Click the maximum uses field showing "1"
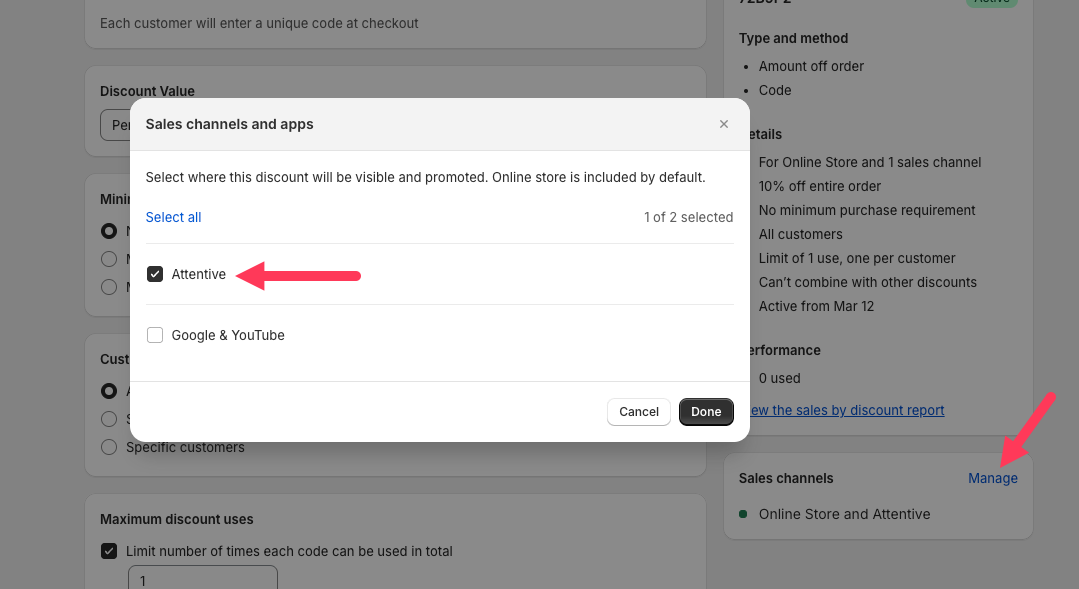Screen dimensions: 1079x589 pyautogui.click(x=202, y=580)
